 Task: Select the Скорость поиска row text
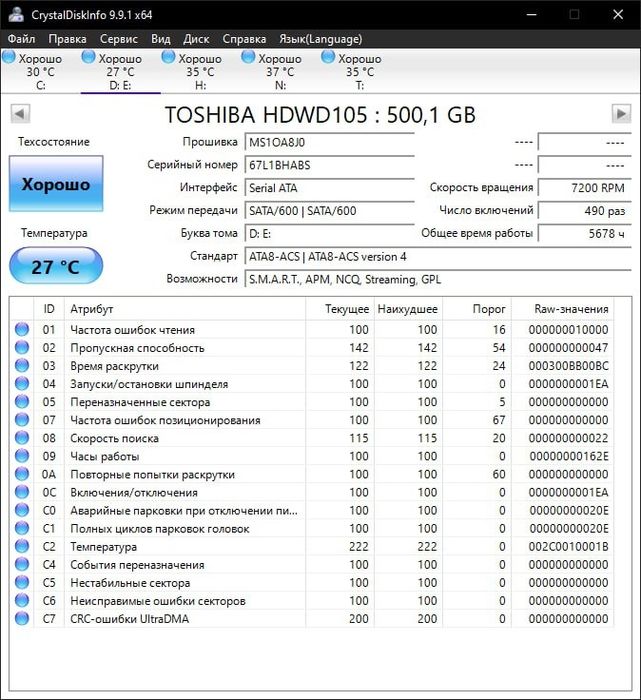point(114,438)
